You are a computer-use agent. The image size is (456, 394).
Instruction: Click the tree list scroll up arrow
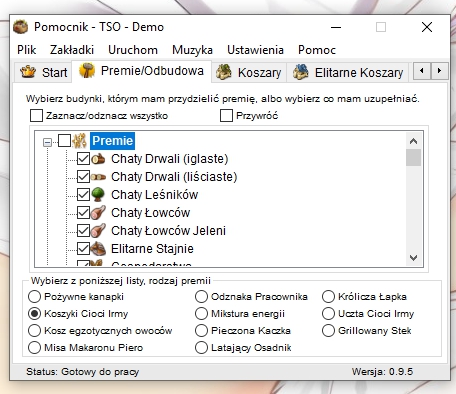[413, 141]
